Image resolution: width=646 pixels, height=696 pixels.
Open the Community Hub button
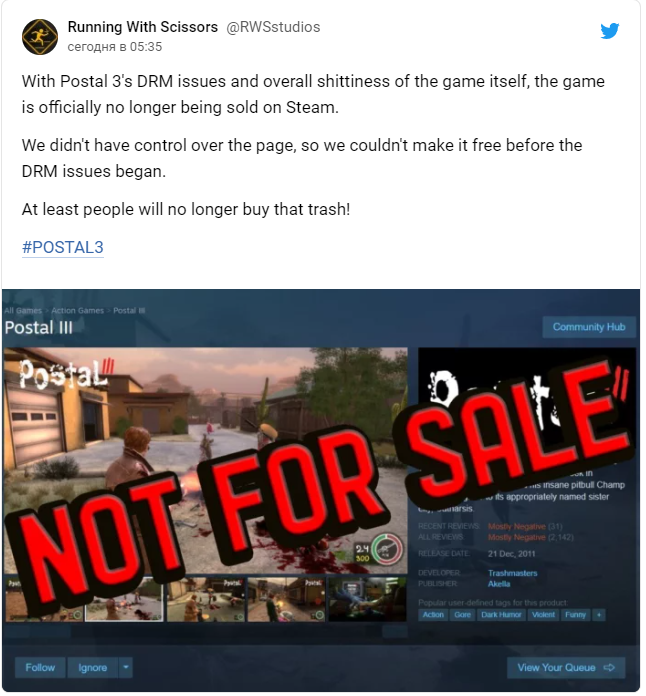(589, 328)
